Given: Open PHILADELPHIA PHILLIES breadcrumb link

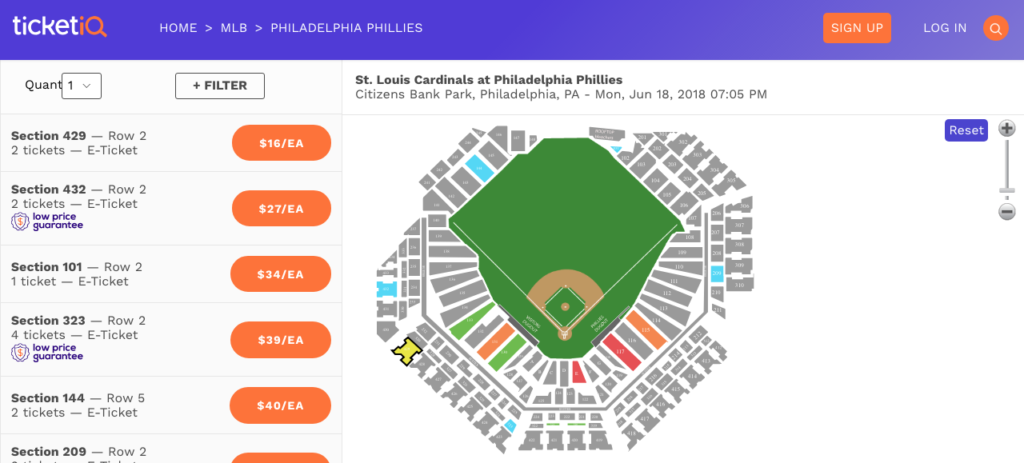Looking at the screenshot, I should tap(346, 28).
